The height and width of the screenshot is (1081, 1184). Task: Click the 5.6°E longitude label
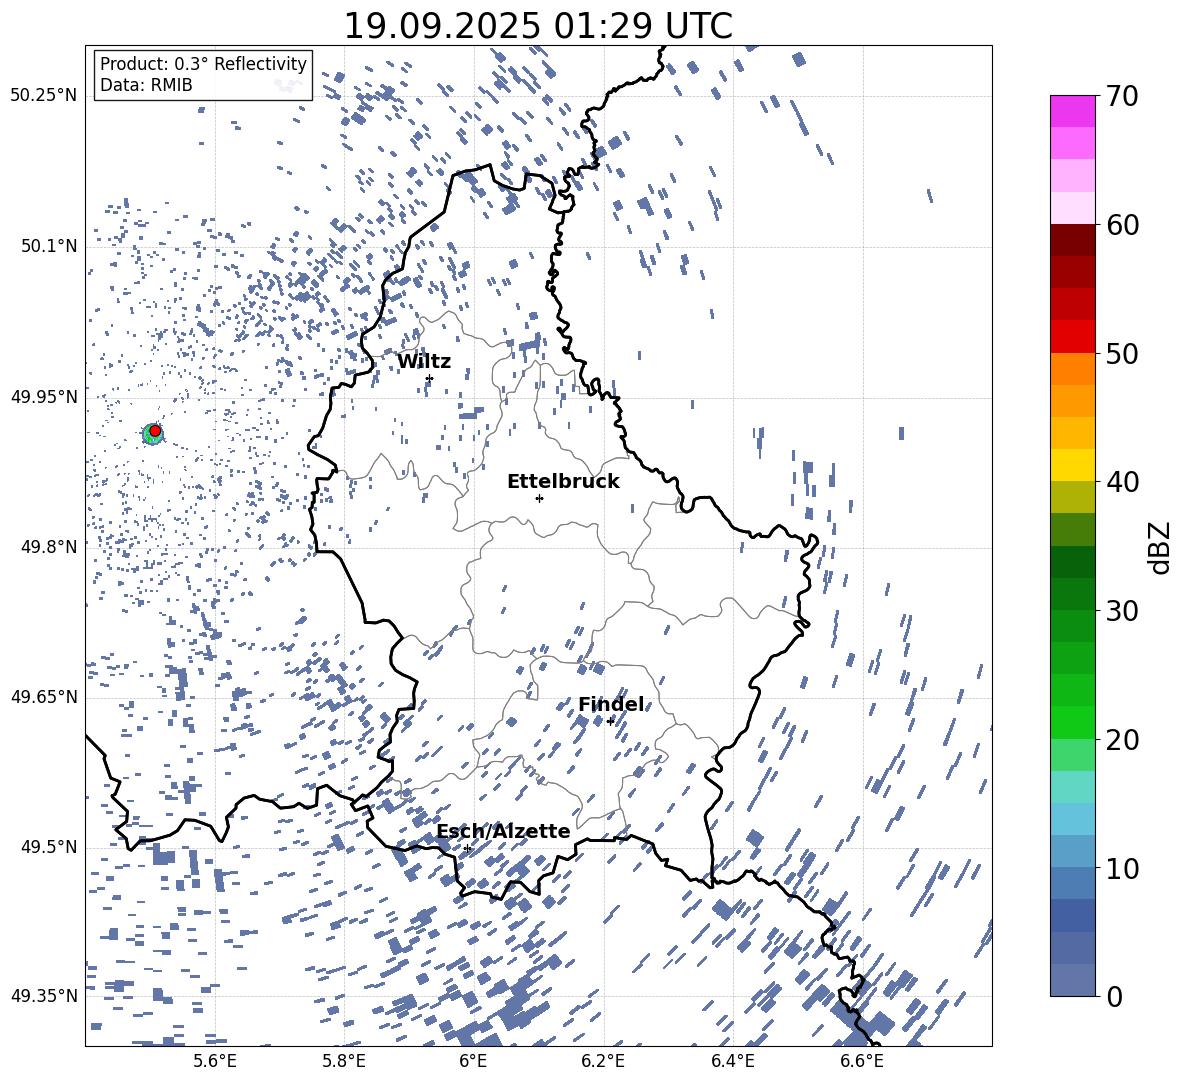[215, 1061]
